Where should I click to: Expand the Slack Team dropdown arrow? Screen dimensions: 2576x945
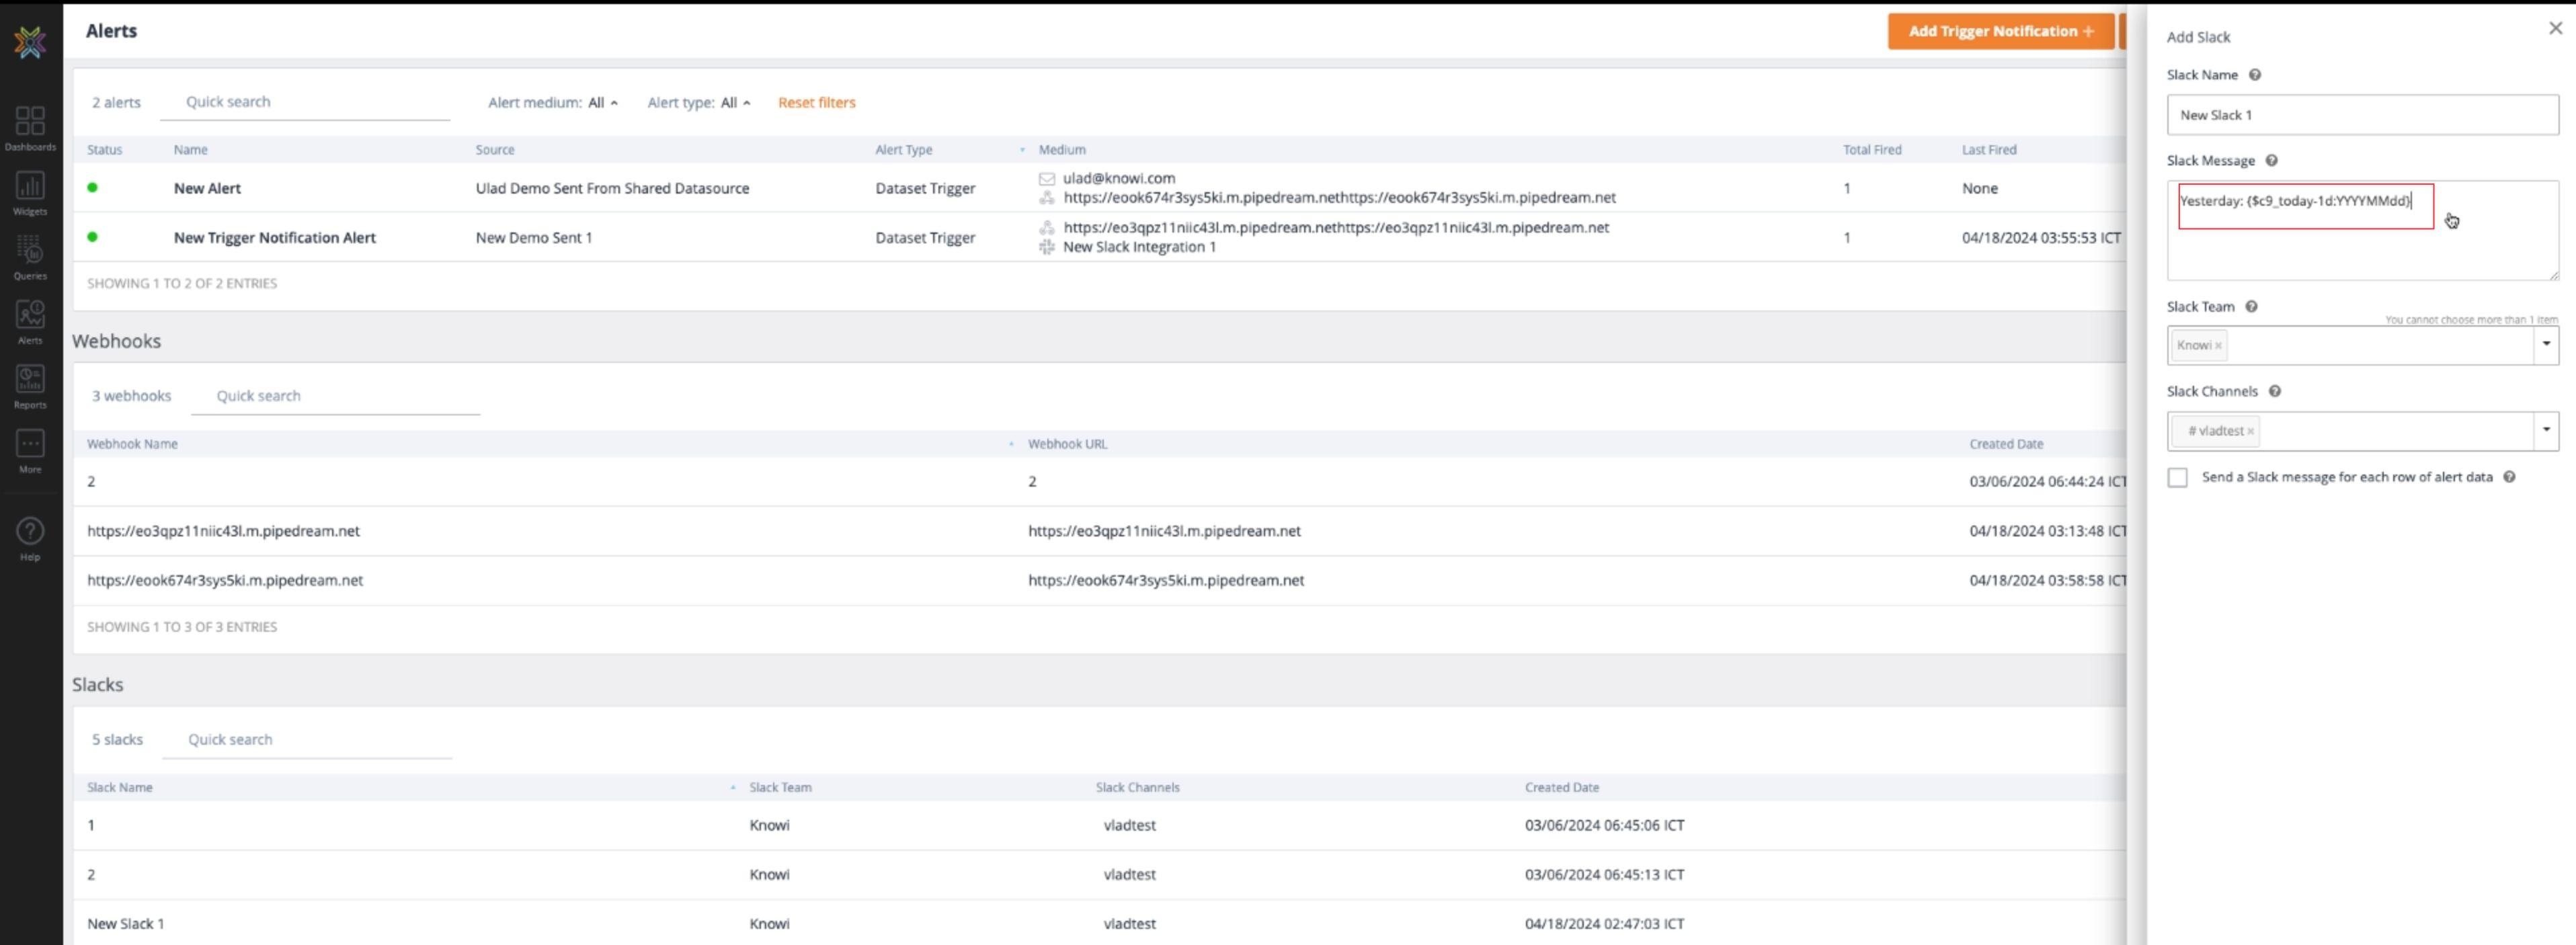[2545, 345]
